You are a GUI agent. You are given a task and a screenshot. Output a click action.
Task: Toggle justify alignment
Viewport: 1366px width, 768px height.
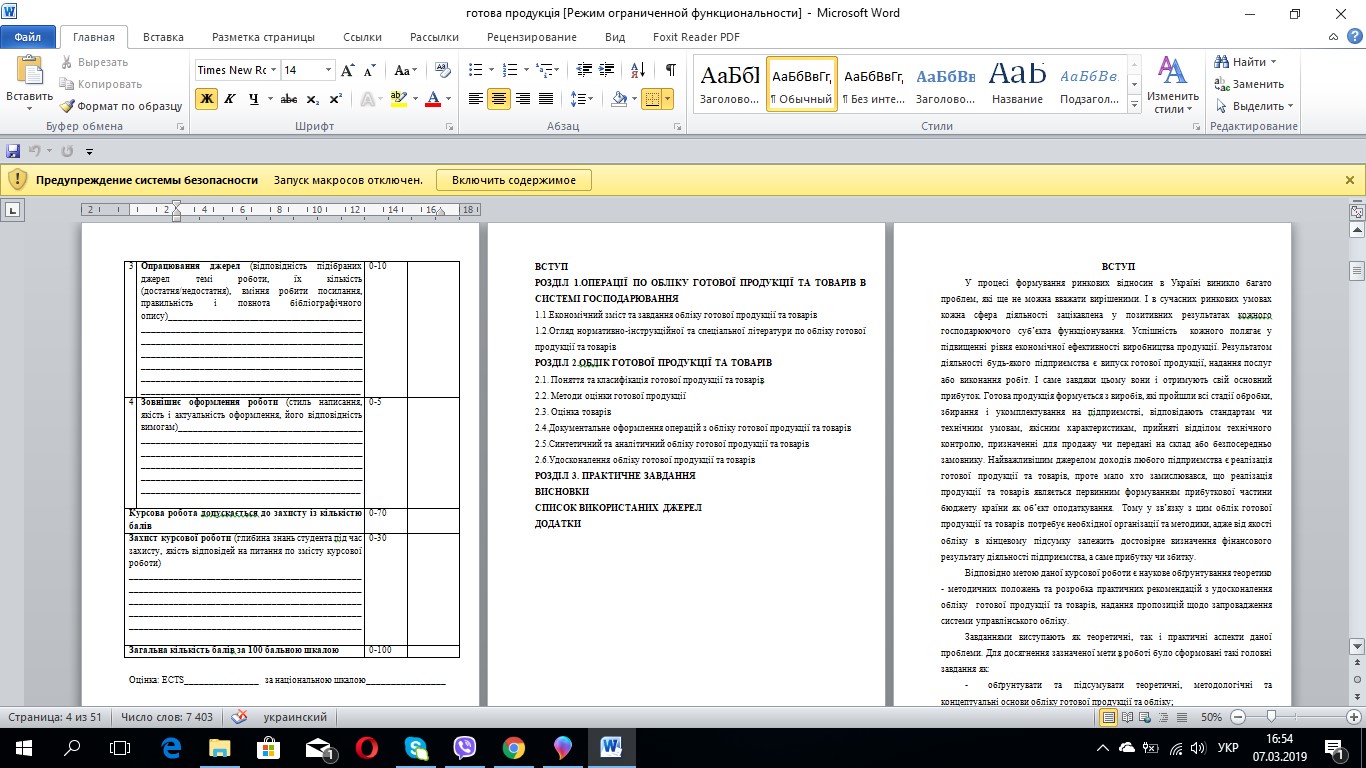[546, 99]
